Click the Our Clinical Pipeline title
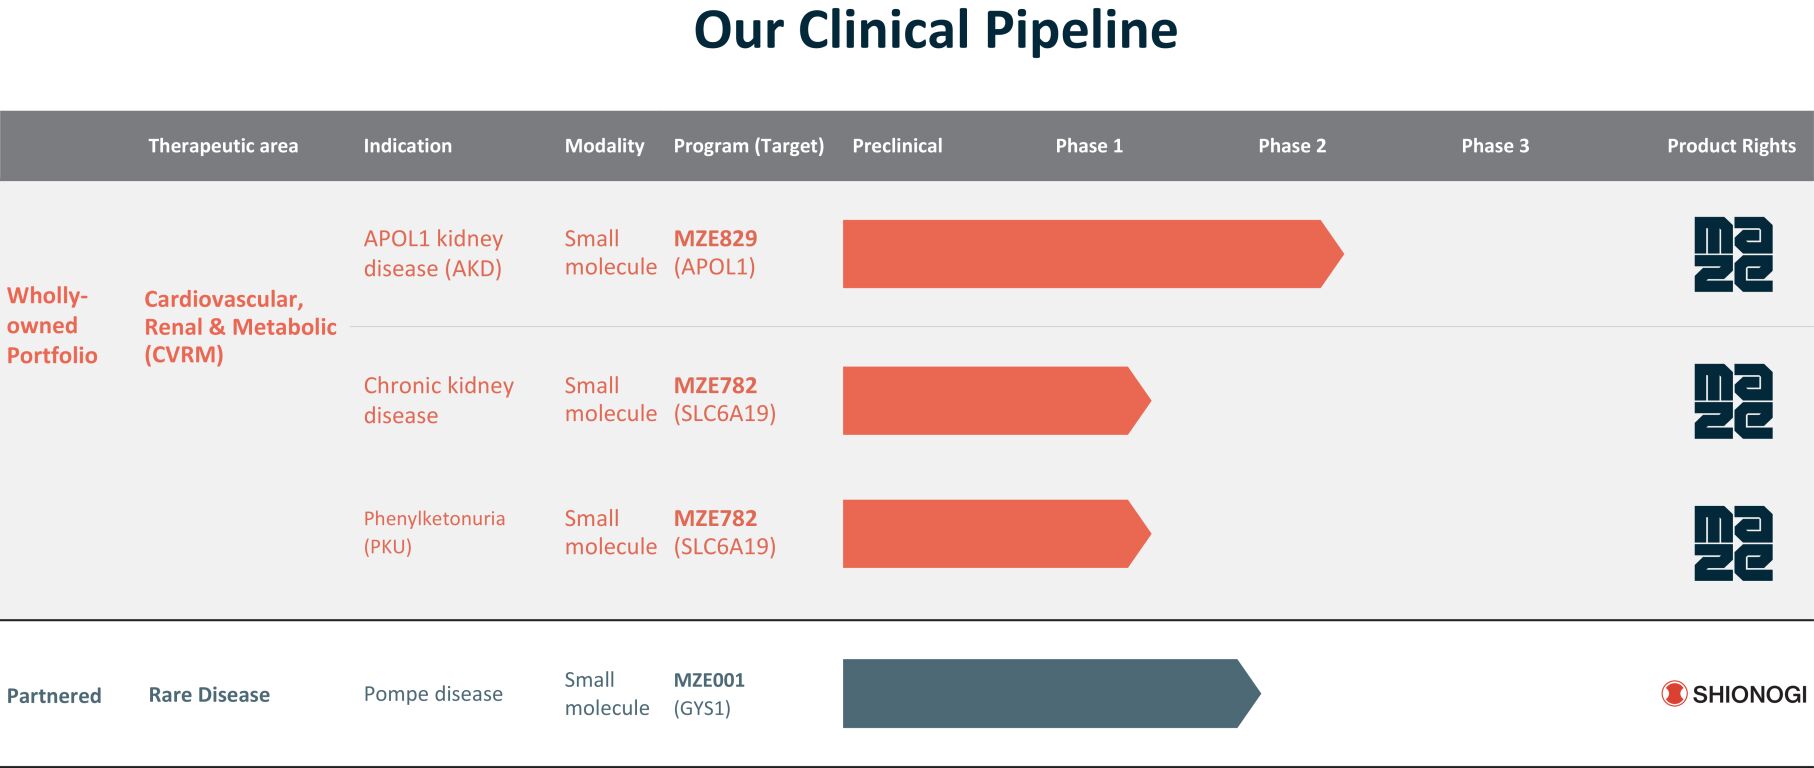Screen dimensions: 1814x768 935,30
